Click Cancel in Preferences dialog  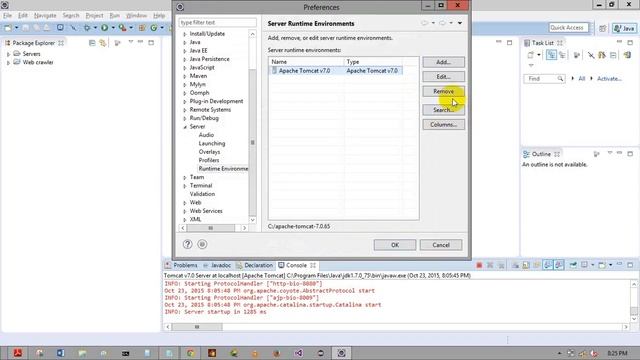click(441, 245)
